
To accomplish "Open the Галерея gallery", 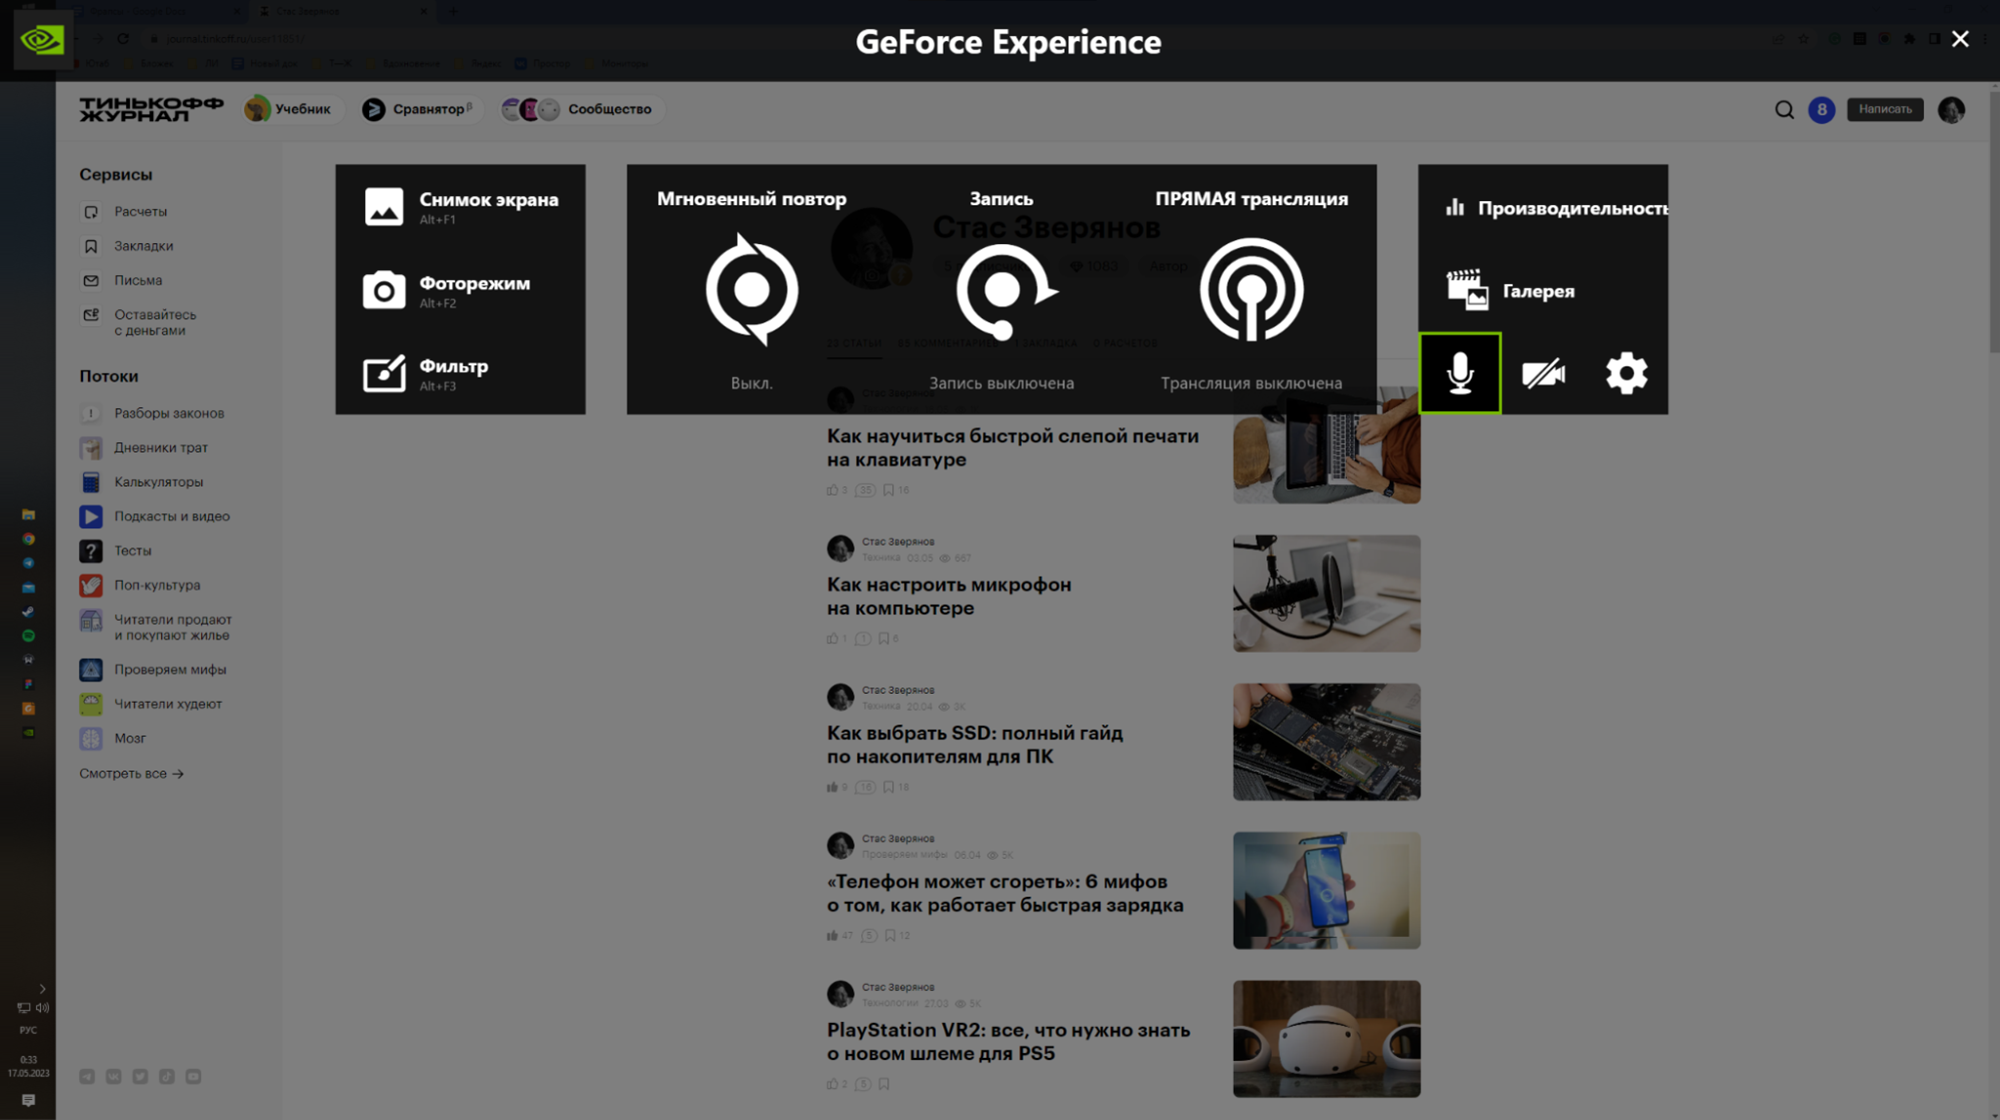I will [1511, 290].
